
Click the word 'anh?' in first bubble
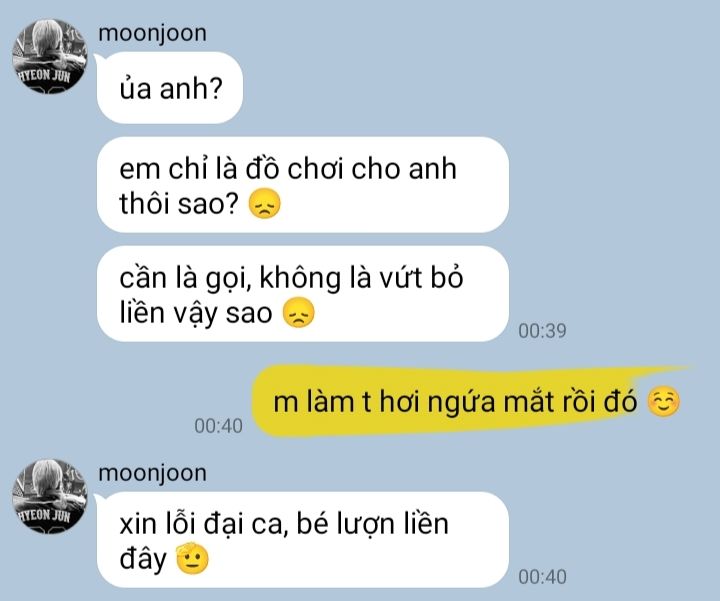pyautogui.click(x=191, y=89)
